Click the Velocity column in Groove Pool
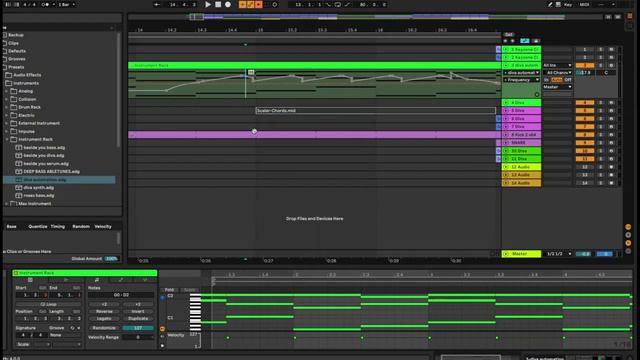The width and height of the screenshot is (640, 360). click(x=103, y=227)
